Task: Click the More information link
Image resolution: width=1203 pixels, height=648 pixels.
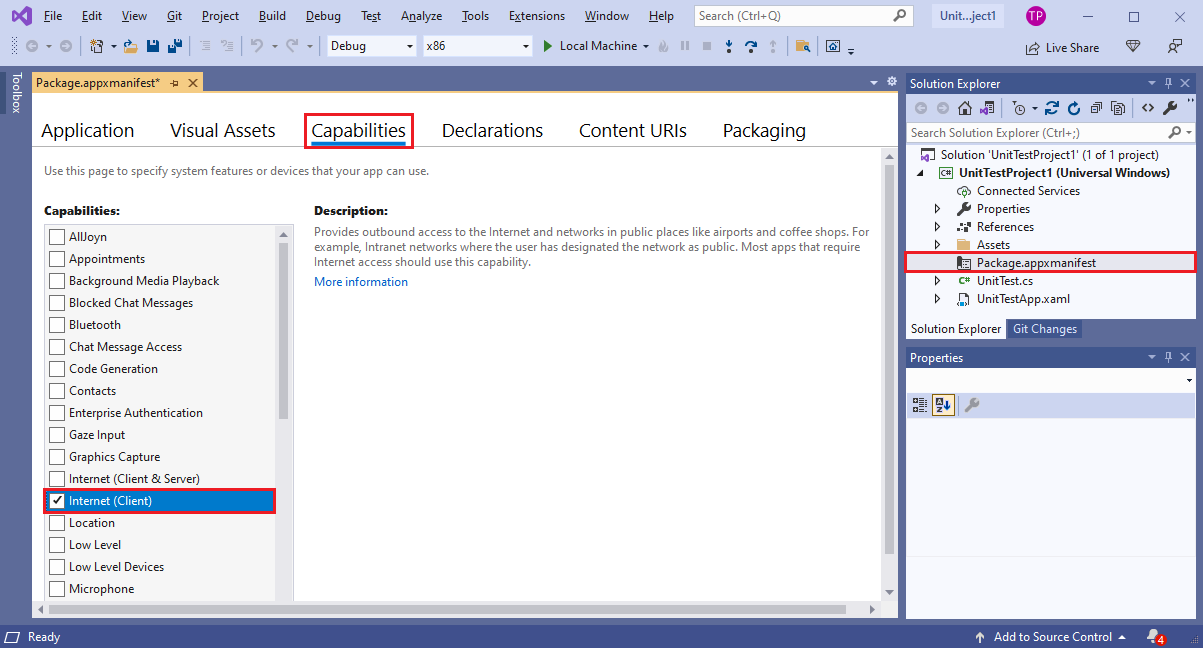Action: click(x=361, y=282)
